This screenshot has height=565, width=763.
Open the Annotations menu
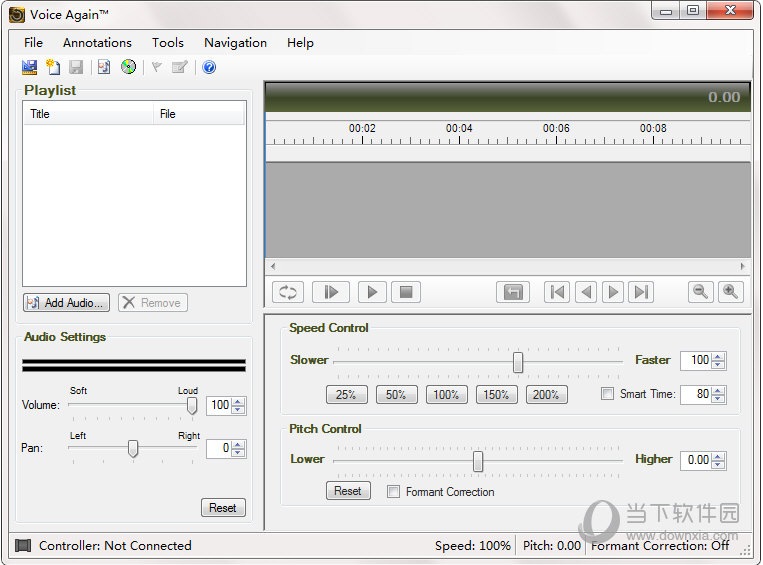tap(97, 43)
